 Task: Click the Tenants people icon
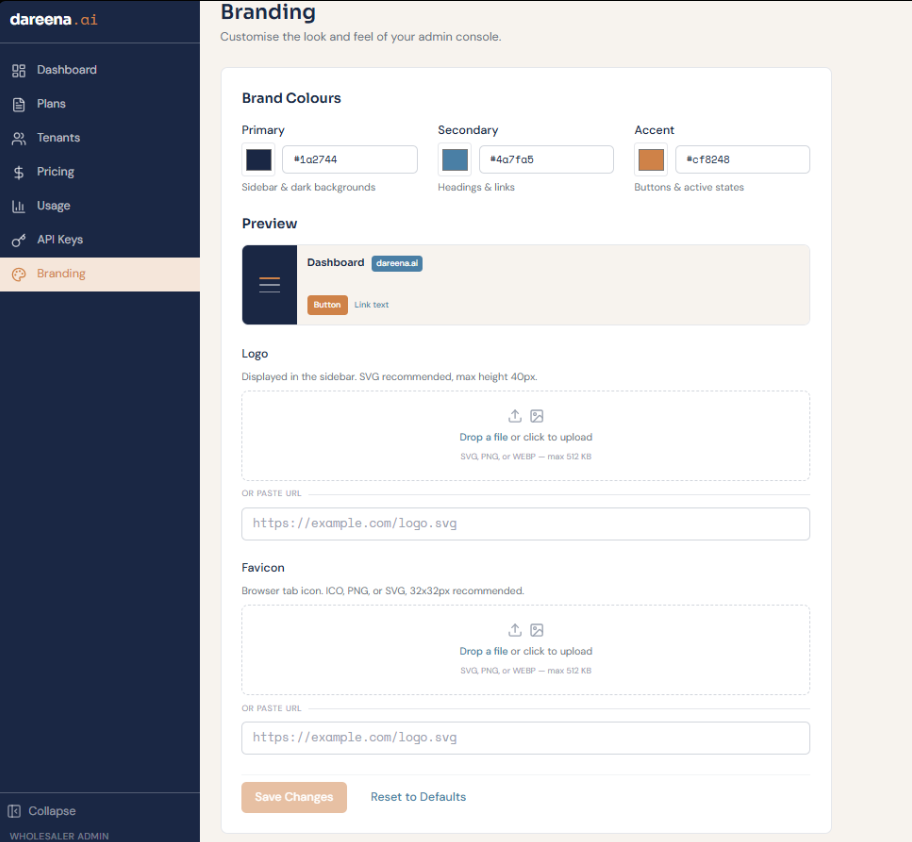(18, 138)
